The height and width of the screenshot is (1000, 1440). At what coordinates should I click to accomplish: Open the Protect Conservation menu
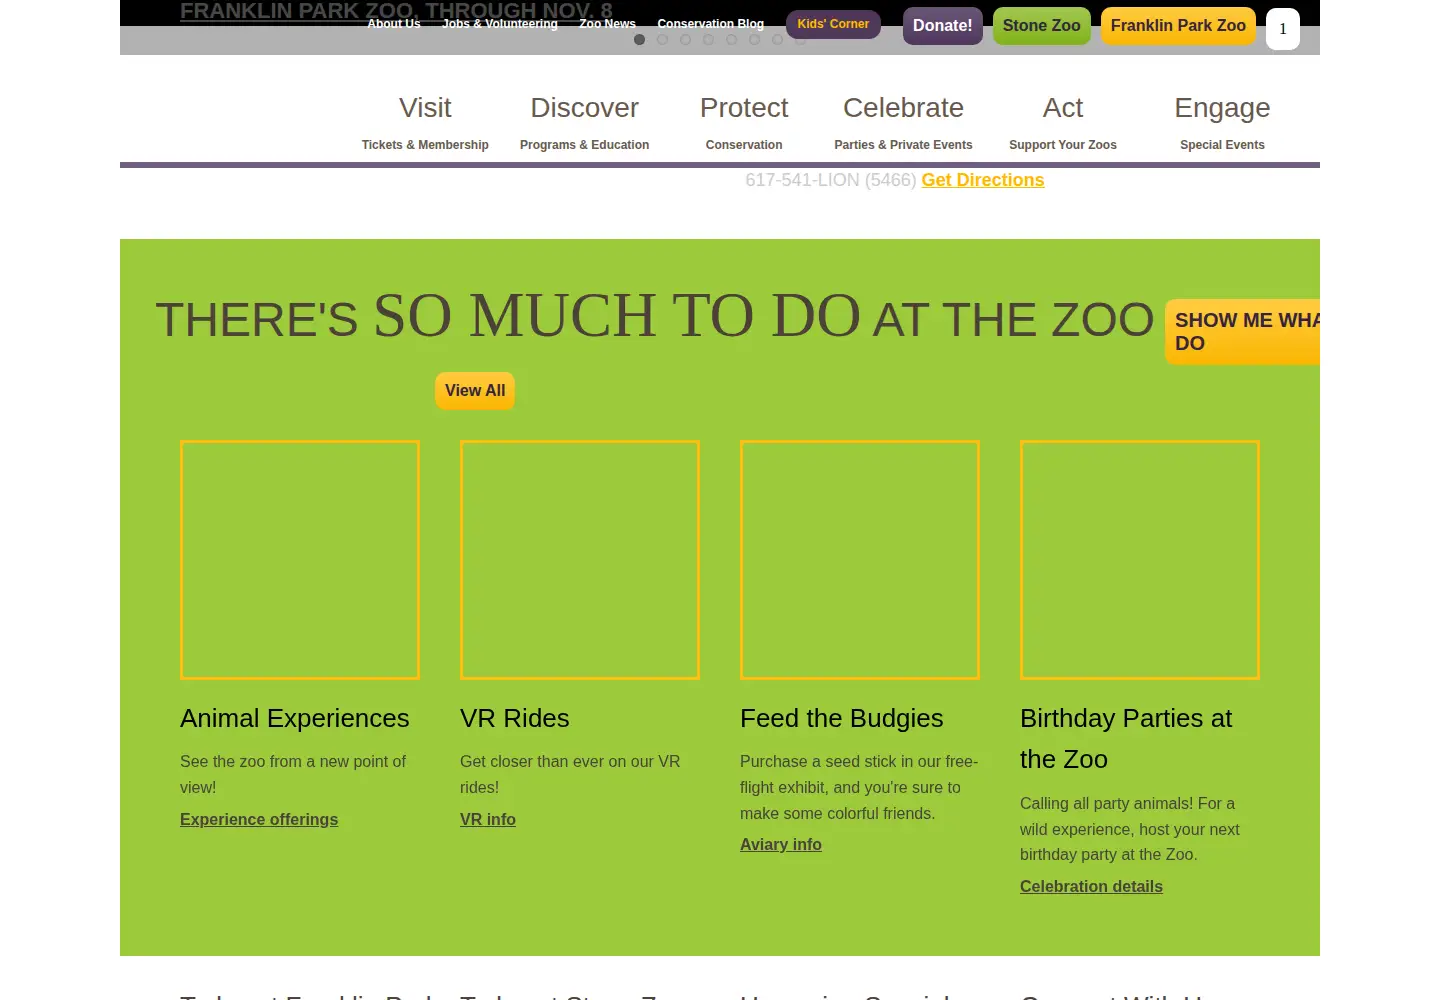point(744,122)
